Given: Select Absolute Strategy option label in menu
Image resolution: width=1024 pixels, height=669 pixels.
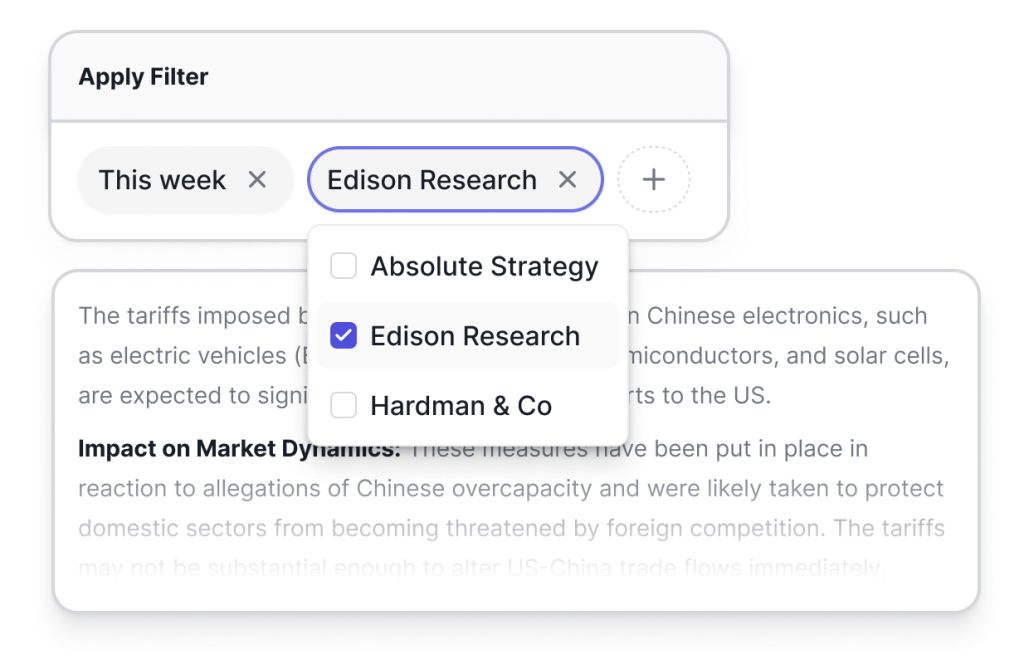Looking at the screenshot, I should (x=484, y=266).
